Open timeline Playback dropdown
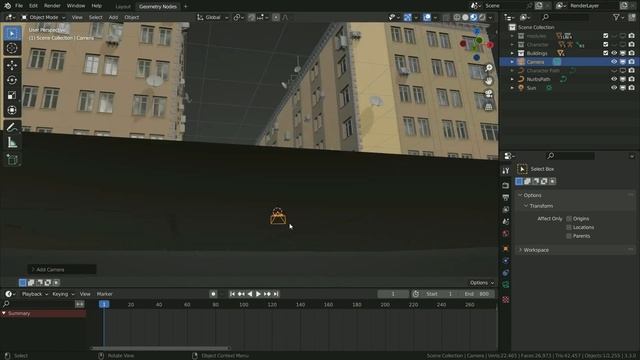 [x=35, y=294]
